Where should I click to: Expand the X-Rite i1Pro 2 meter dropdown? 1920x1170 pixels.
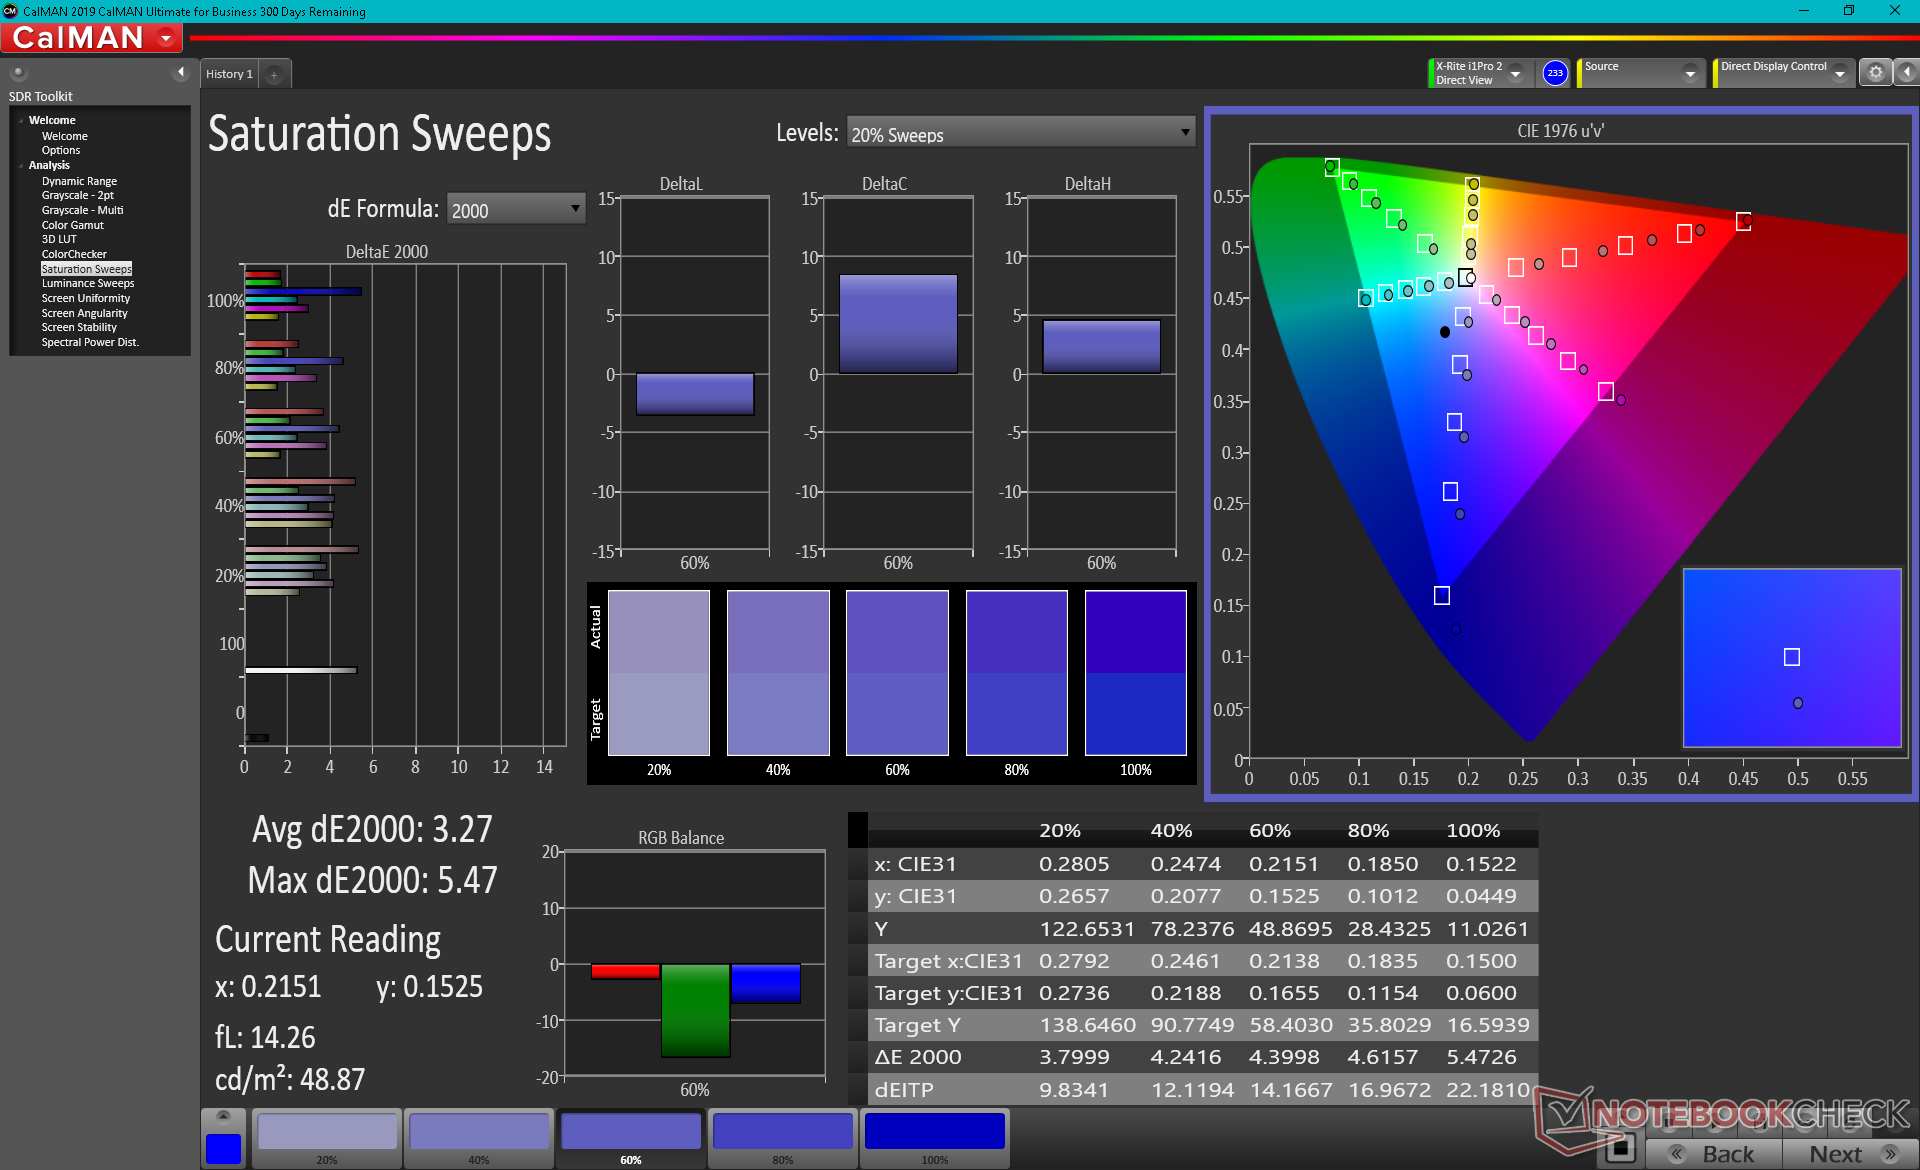pyautogui.click(x=1516, y=73)
